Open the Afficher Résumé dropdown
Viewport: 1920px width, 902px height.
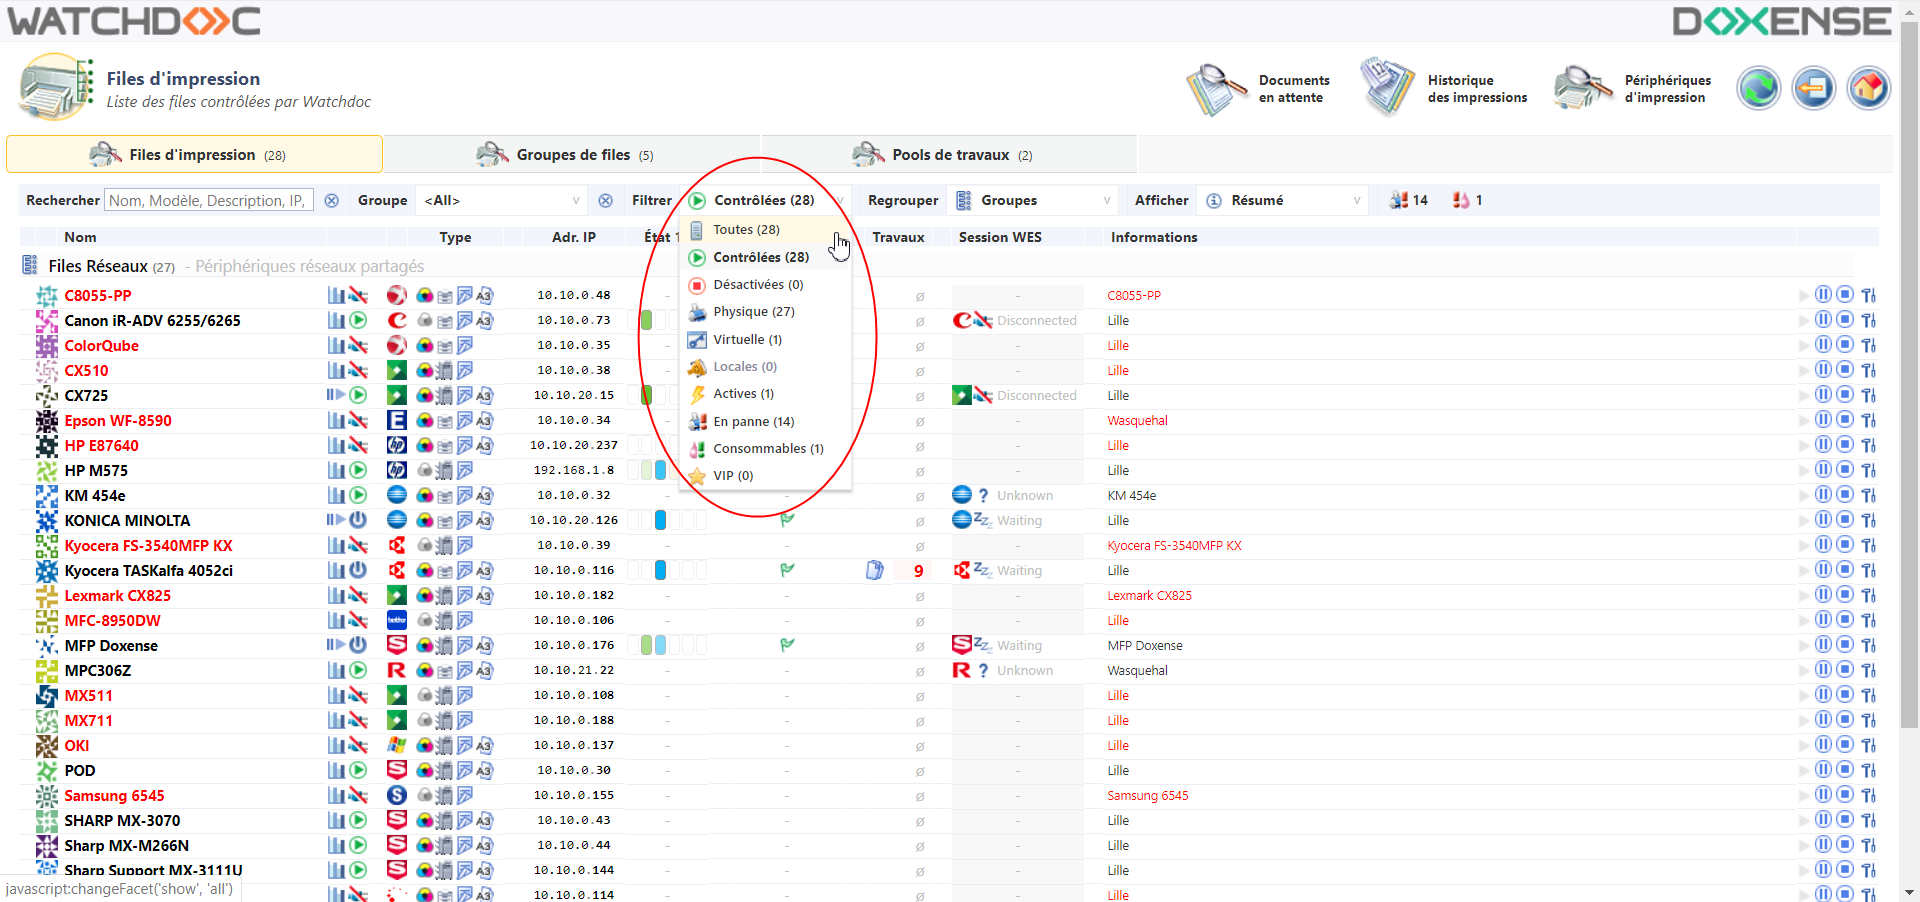(x=1283, y=200)
